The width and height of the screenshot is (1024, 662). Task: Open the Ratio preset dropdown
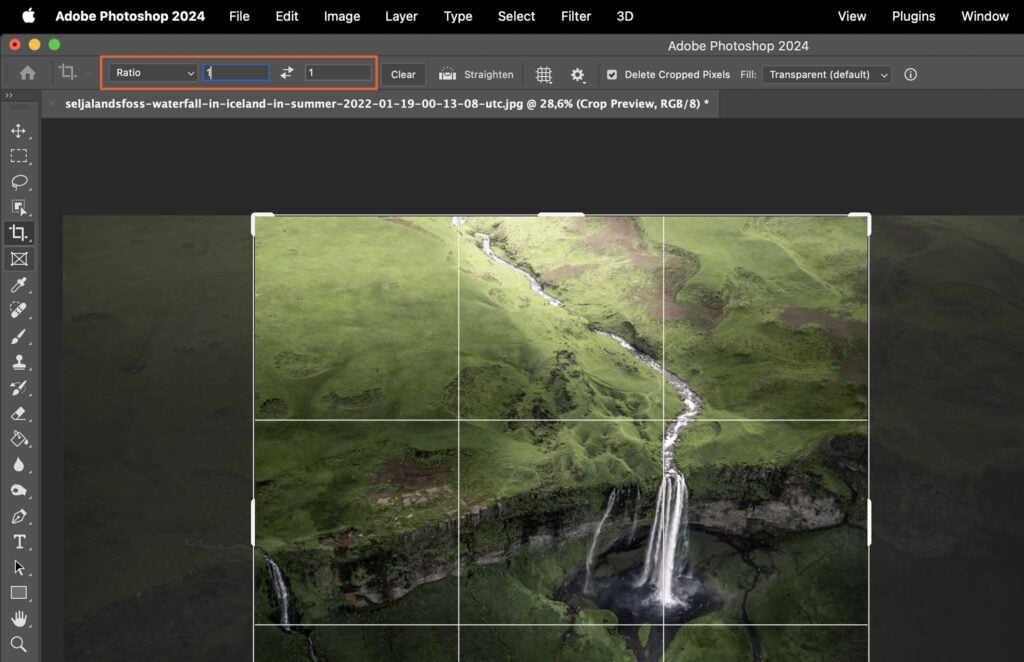coord(152,73)
